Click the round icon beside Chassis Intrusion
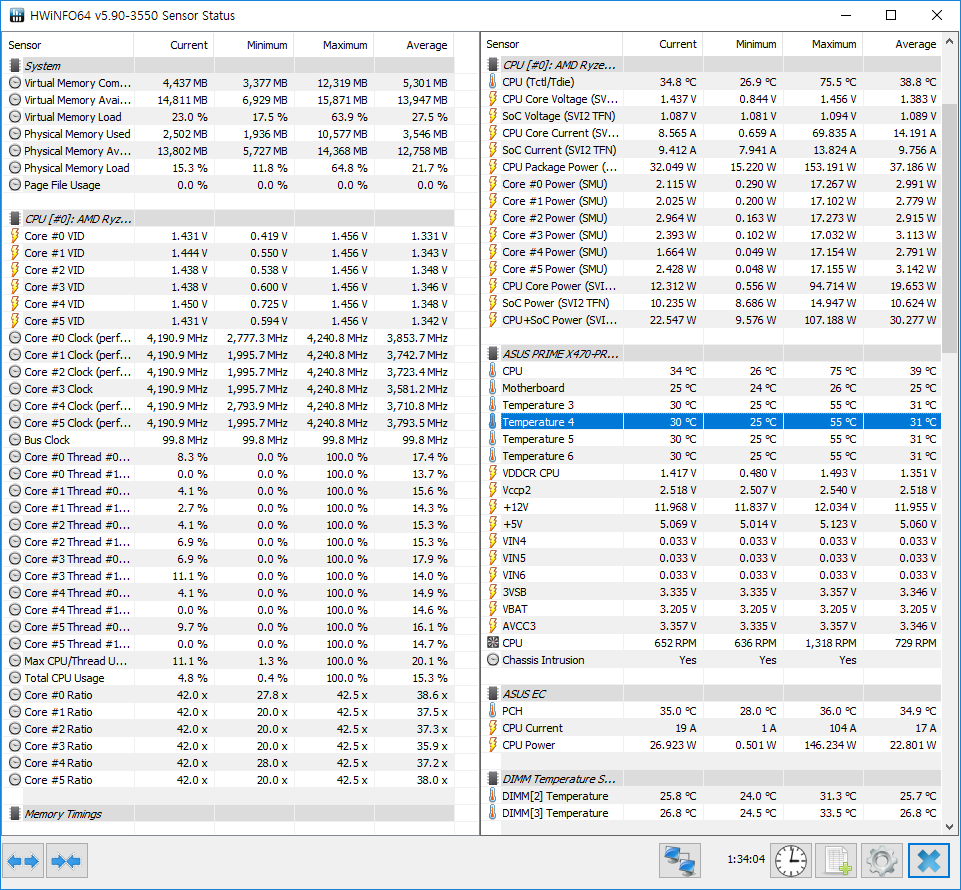 pos(493,660)
